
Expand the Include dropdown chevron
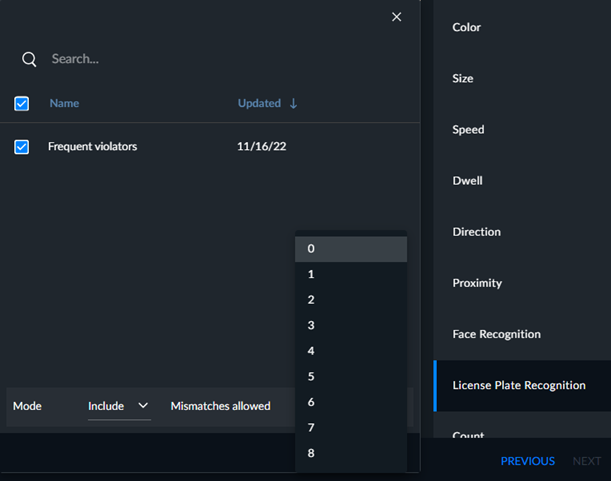[143, 405]
